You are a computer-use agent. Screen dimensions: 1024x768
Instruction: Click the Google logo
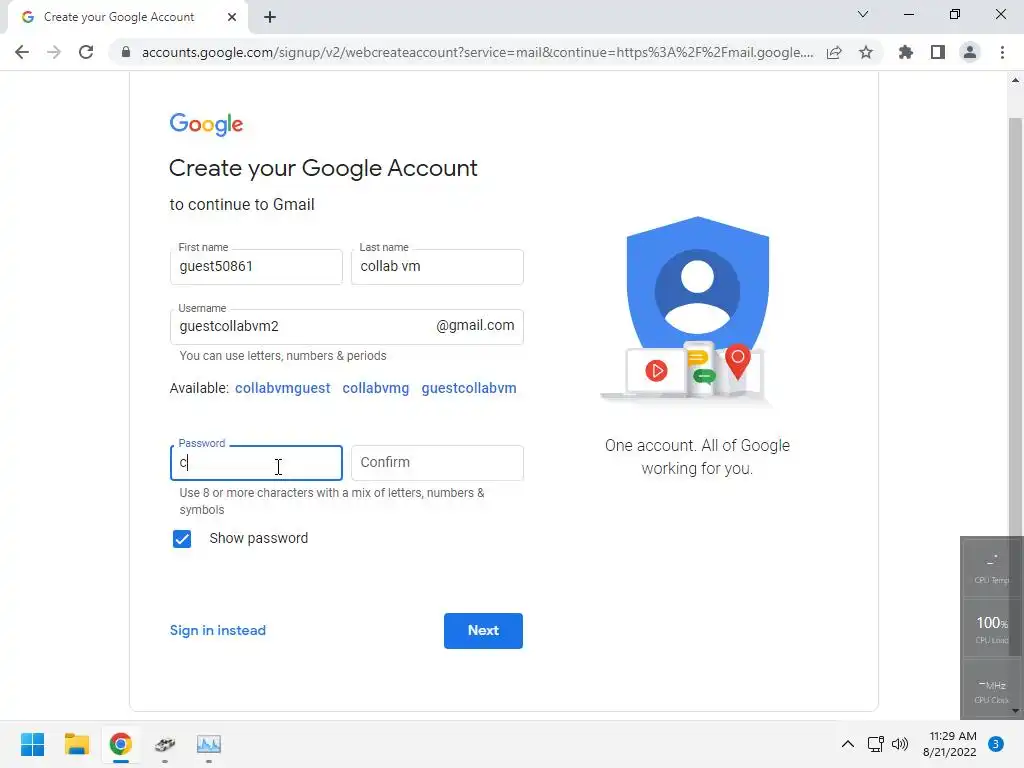(x=206, y=124)
